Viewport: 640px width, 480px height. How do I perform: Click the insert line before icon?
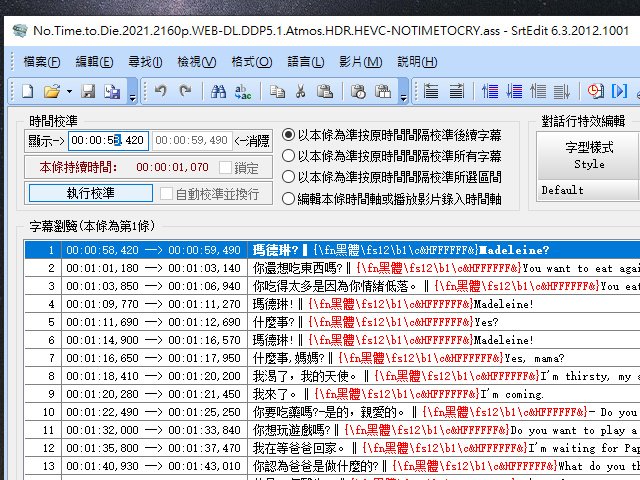tap(431, 91)
